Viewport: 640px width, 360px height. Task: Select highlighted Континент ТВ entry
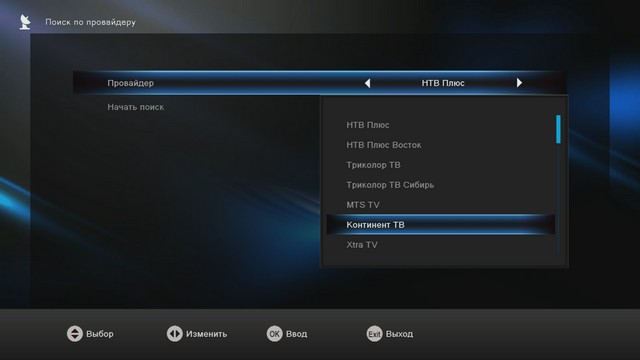440,224
